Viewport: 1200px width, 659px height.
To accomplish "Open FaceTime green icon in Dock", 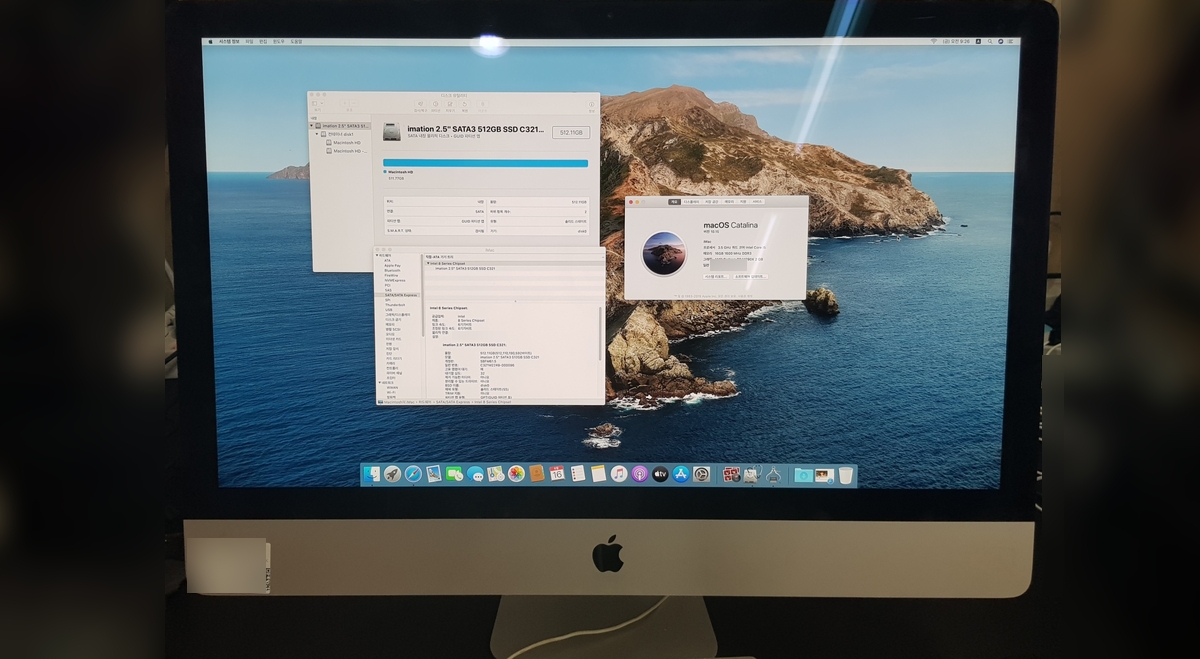I will [455, 474].
